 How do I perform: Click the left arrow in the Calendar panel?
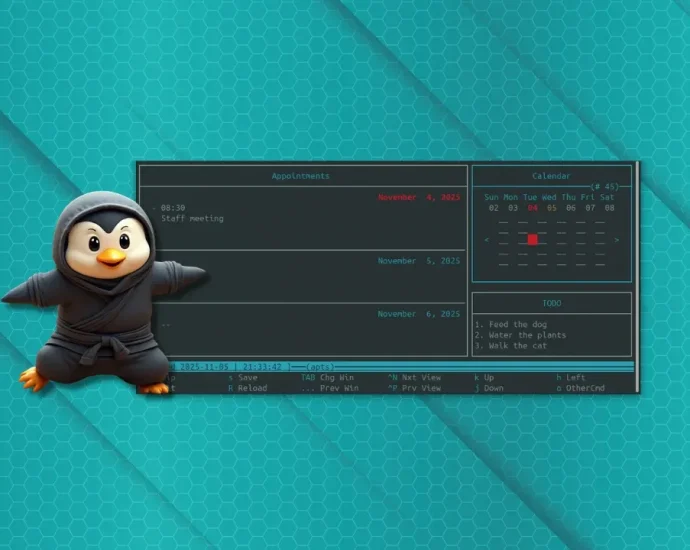(x=486, y=240)
